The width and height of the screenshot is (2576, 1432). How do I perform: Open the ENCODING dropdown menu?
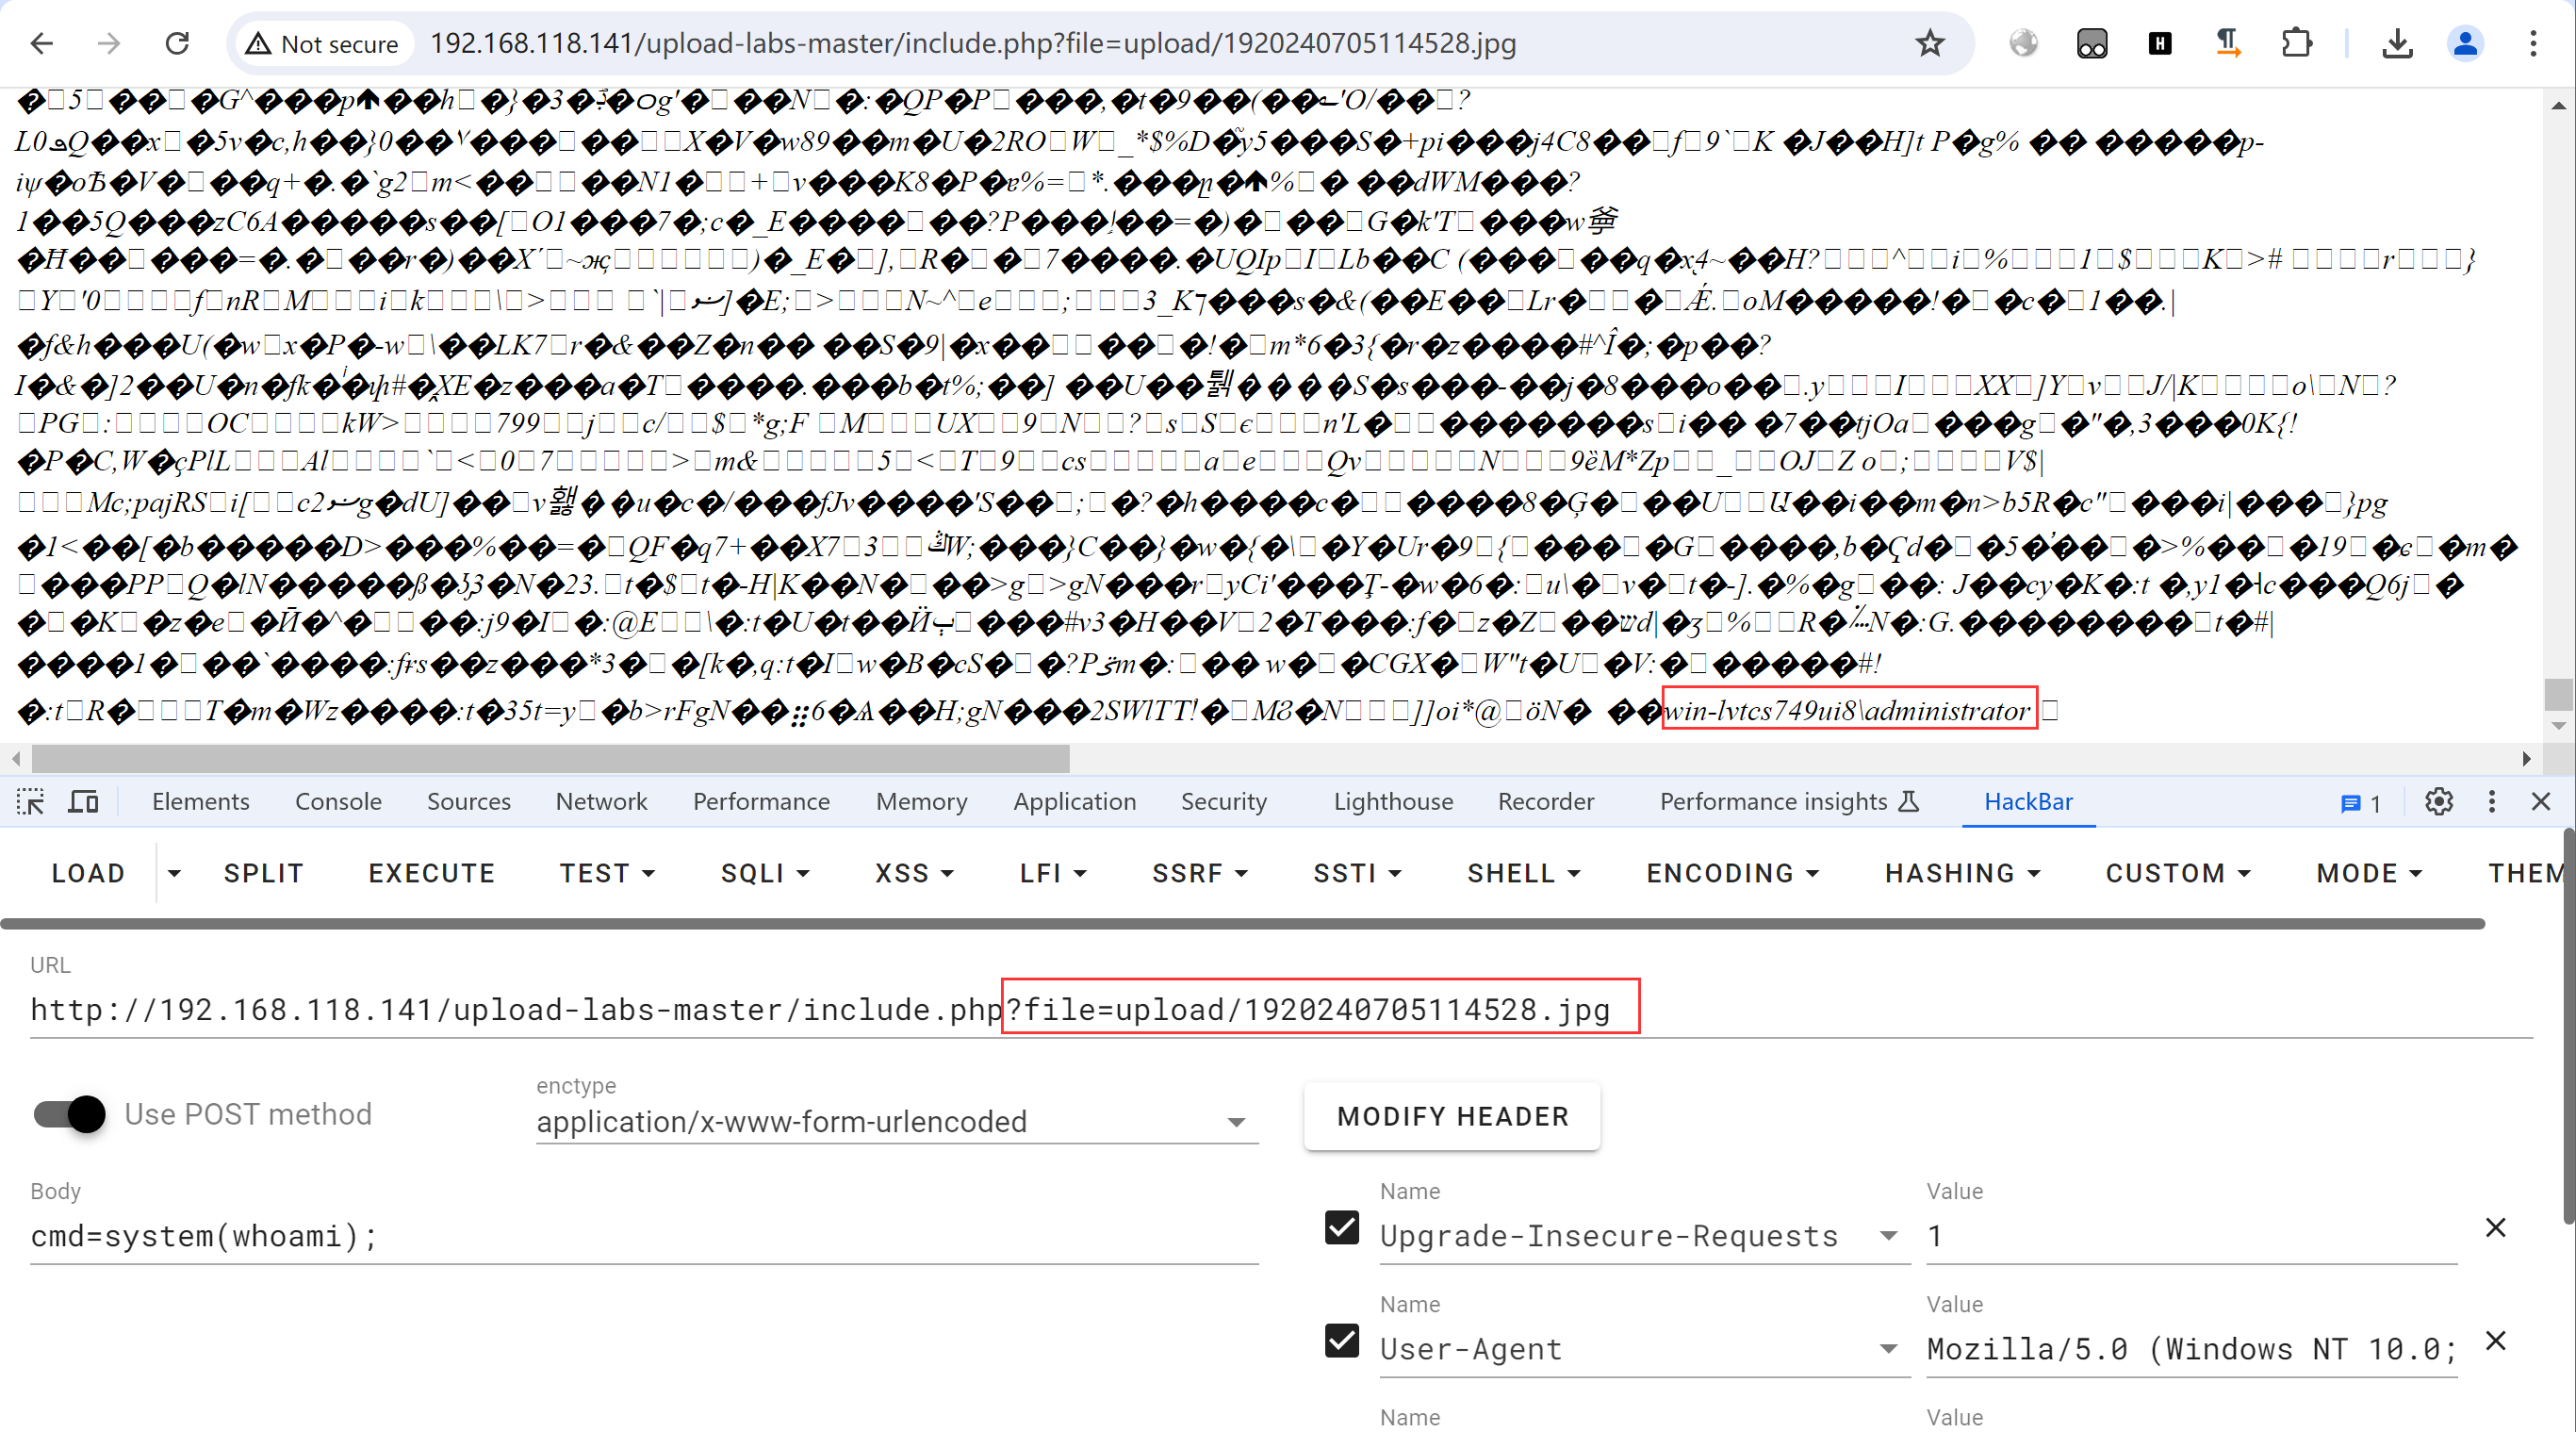[x=1732, y=873]
